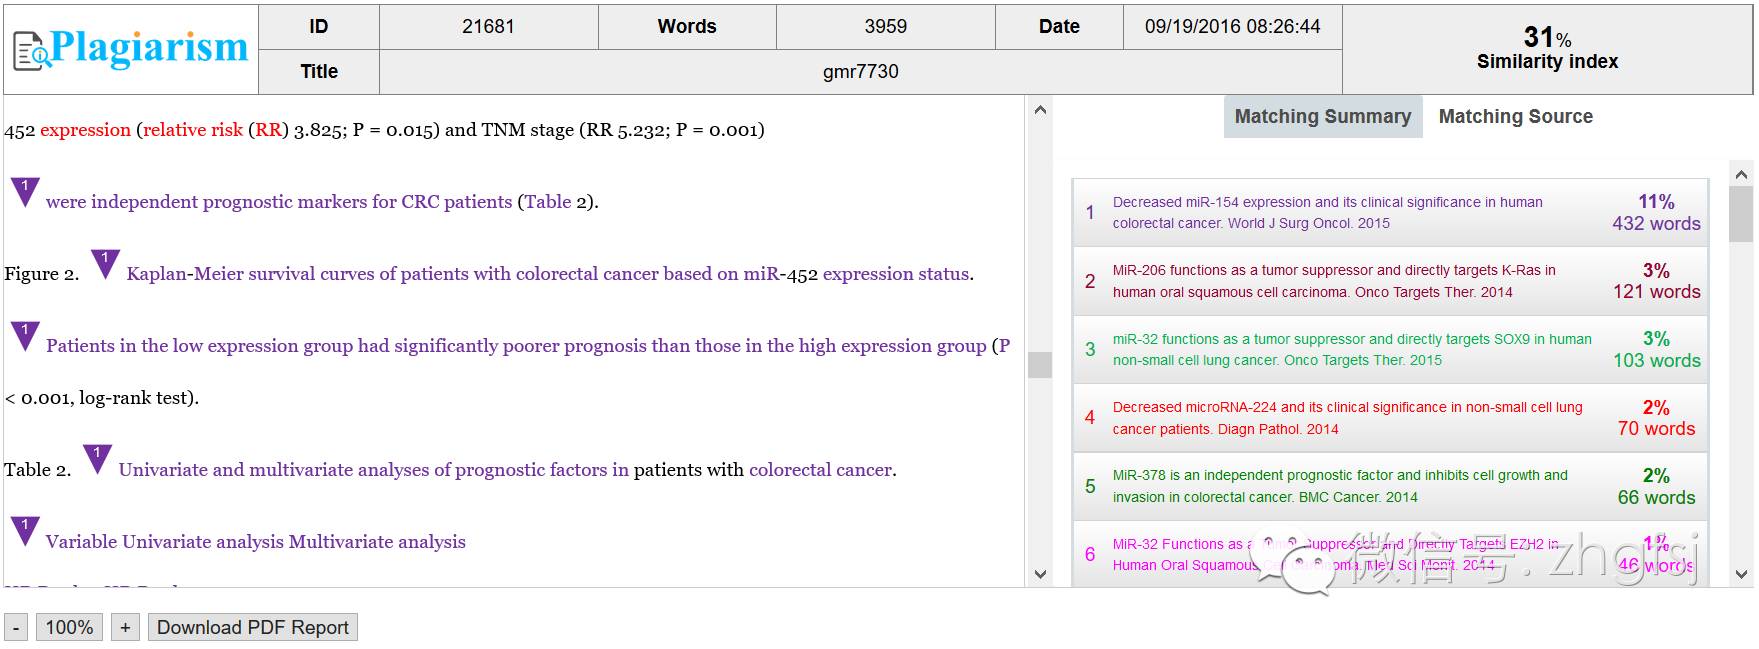
Task: Click source number 6 in summary list
Action: [1090, 554]
